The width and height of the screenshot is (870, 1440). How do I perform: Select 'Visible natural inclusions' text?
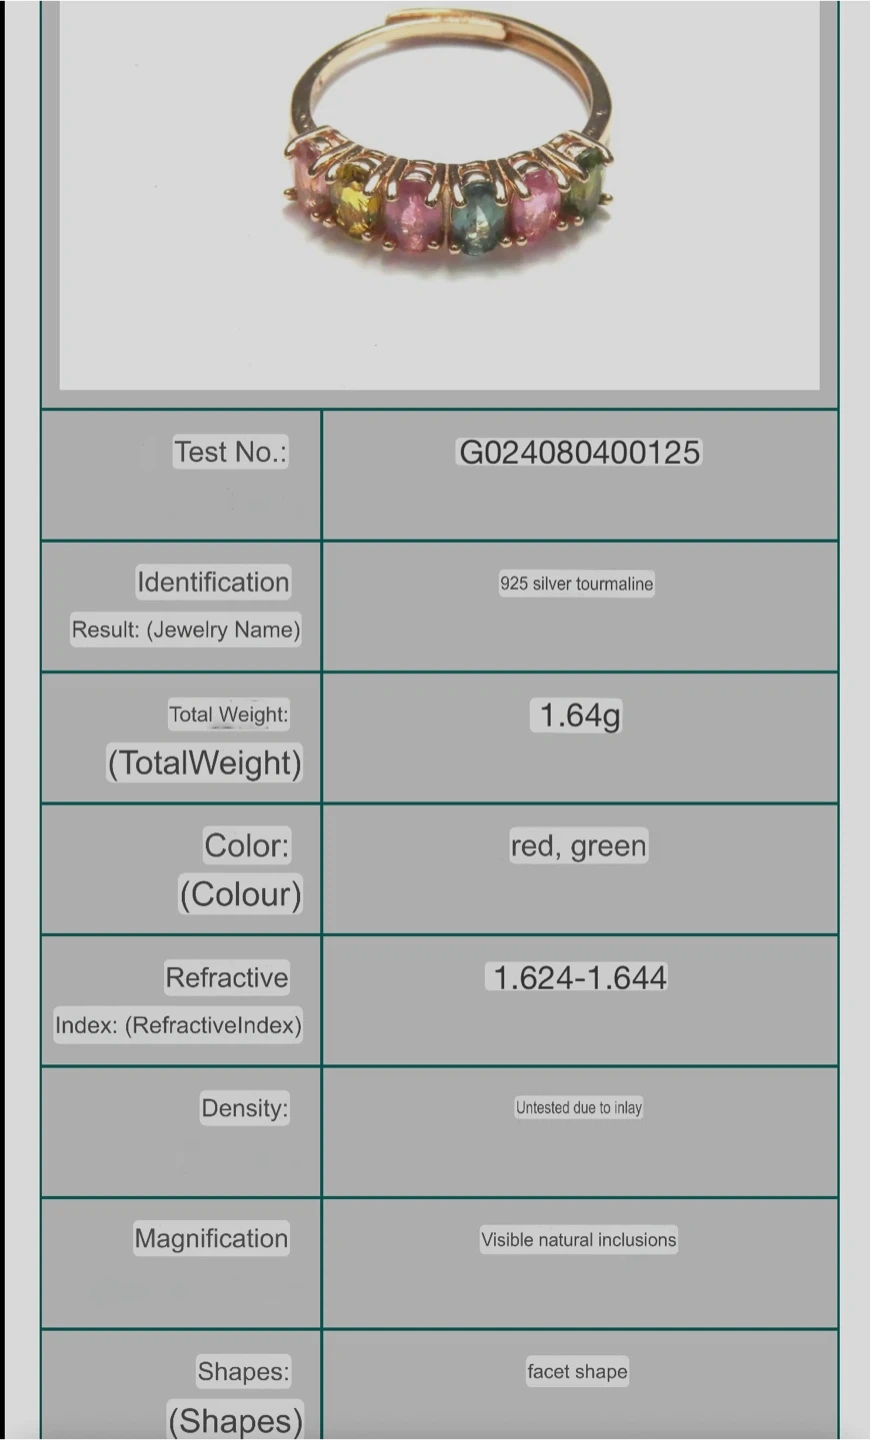pos(578,1240)
